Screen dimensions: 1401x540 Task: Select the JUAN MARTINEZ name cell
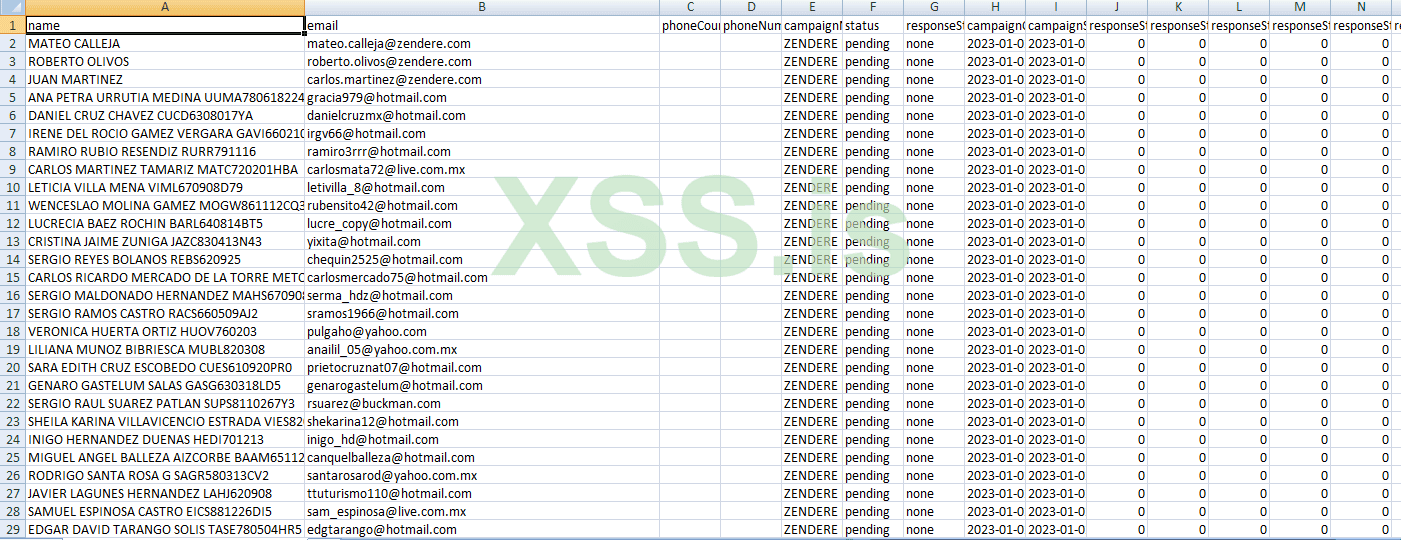[165, 79]
